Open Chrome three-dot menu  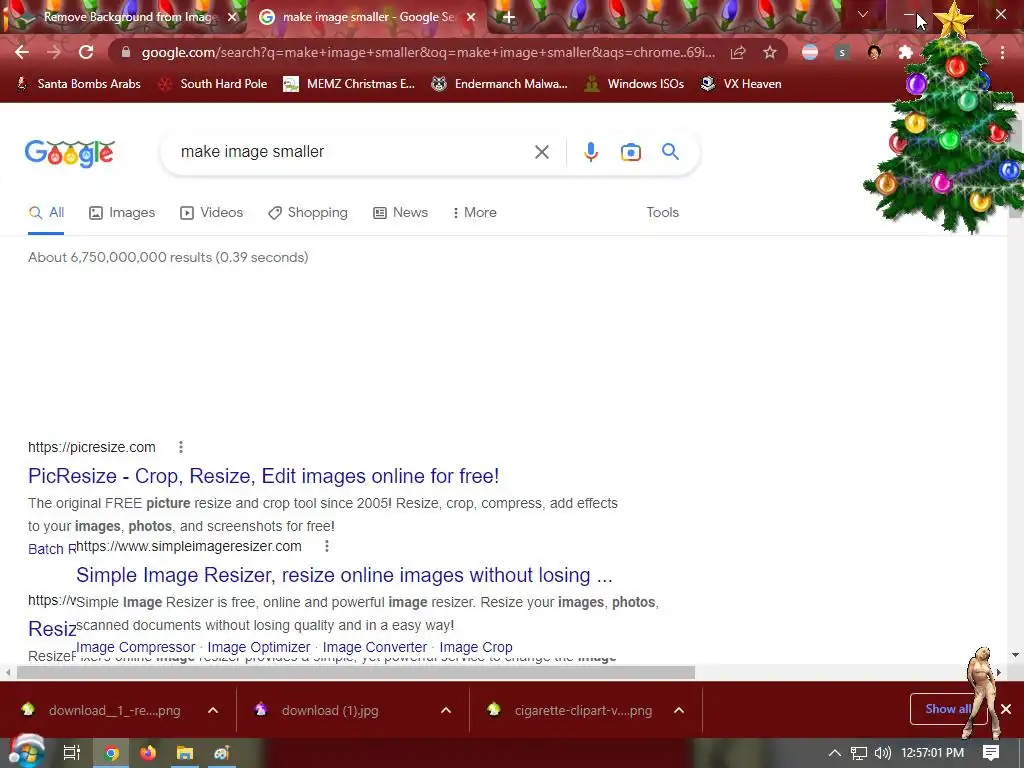pyautogui.click(x=1002, y=52)
